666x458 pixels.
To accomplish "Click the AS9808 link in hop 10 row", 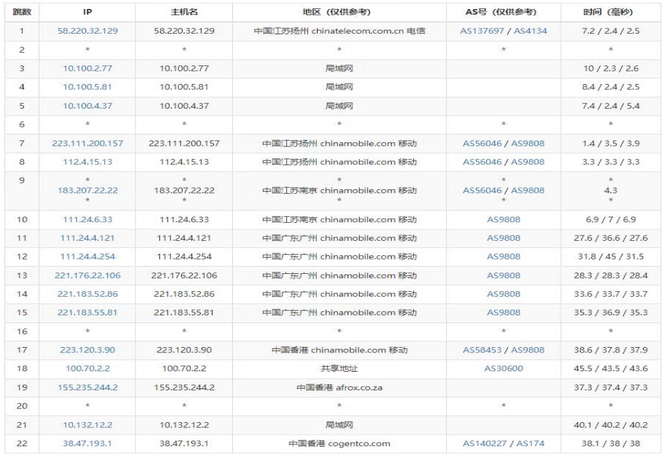I will 503,219.
